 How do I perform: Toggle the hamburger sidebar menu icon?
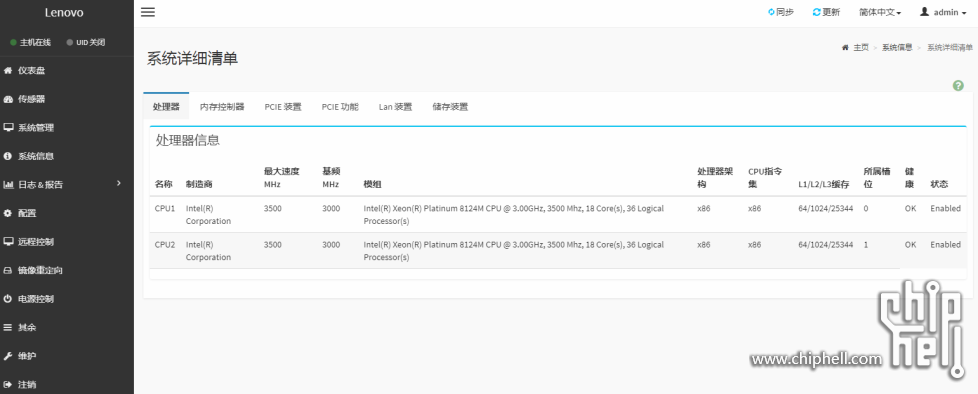point(148,12)
